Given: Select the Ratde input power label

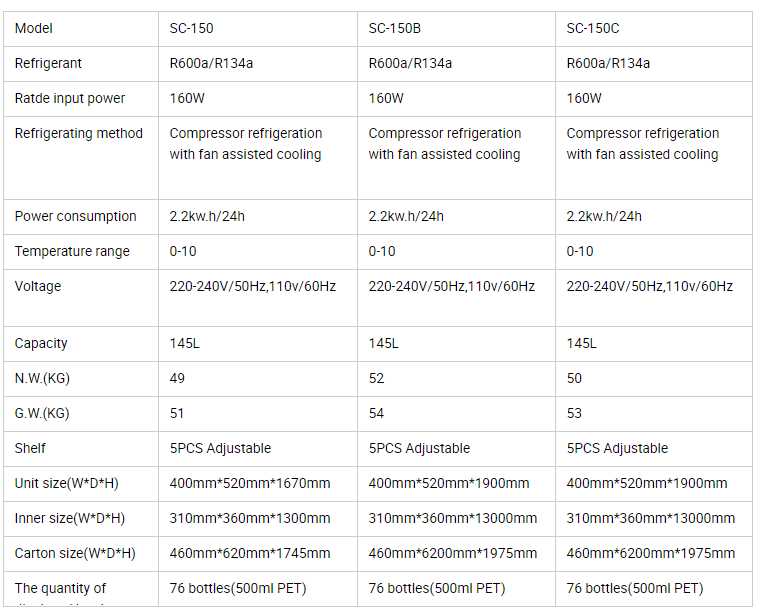Looking at the screenshot, I should pos(70,99).
